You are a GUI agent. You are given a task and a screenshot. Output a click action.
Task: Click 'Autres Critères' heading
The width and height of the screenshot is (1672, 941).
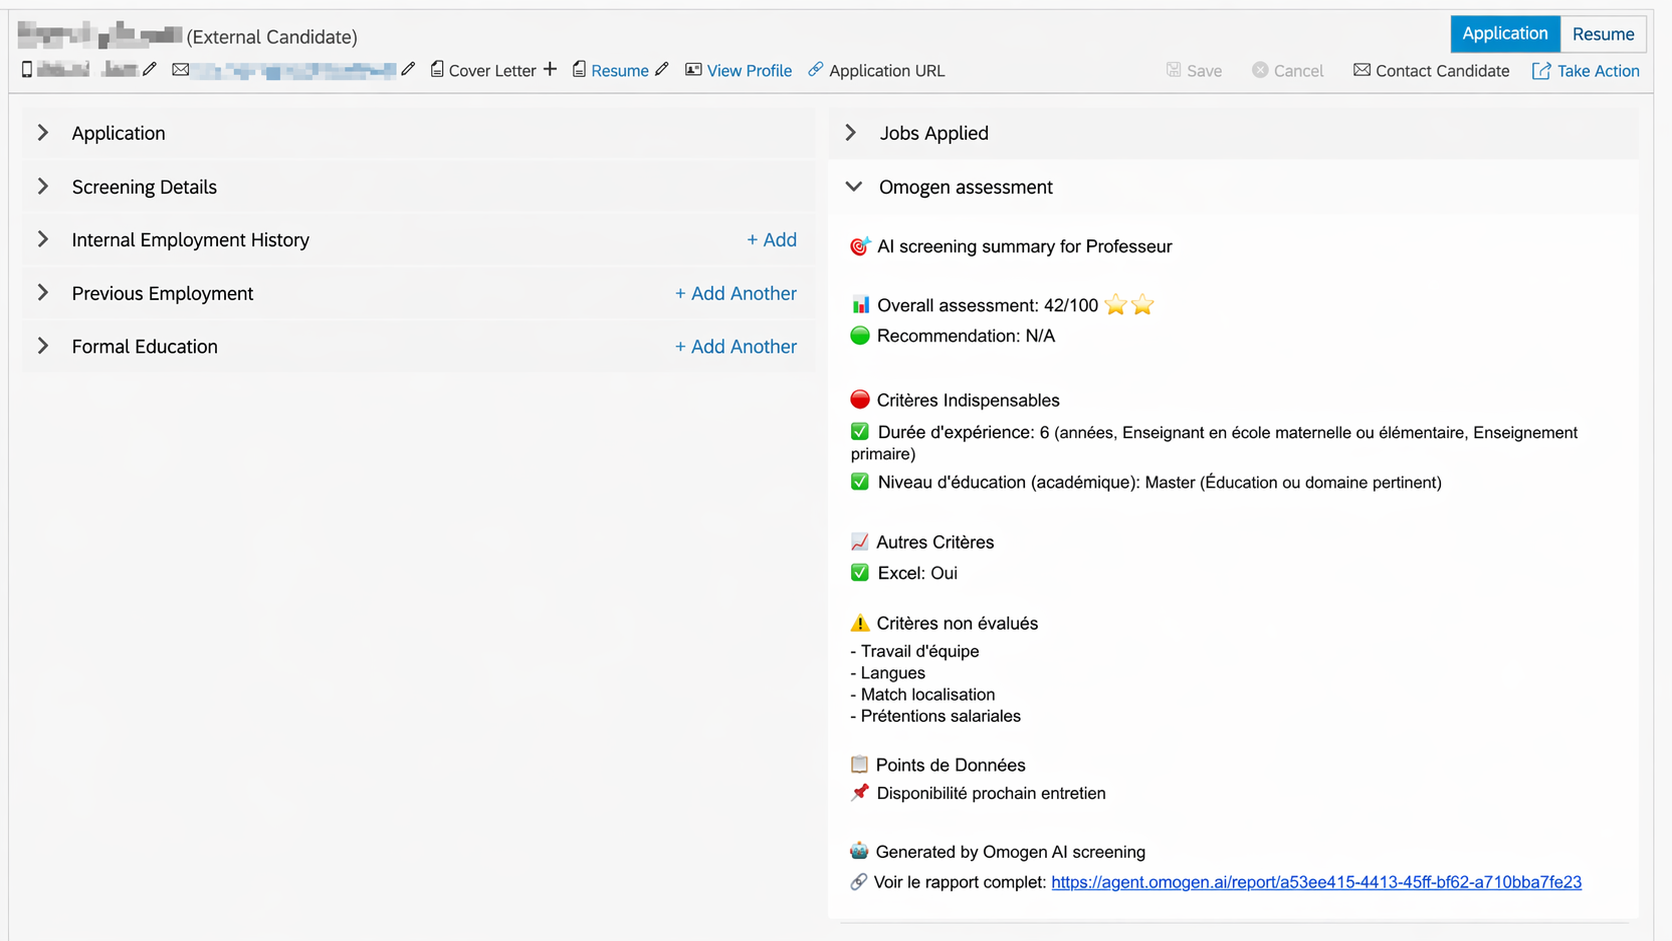pyautogui.click(x=935, y=542)
